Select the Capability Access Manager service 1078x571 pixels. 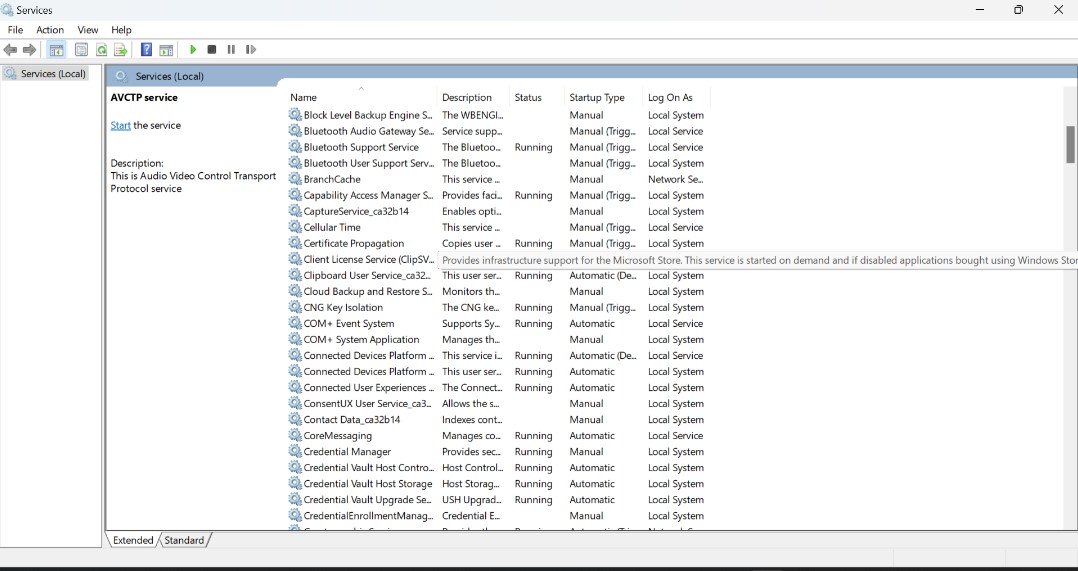498,195
